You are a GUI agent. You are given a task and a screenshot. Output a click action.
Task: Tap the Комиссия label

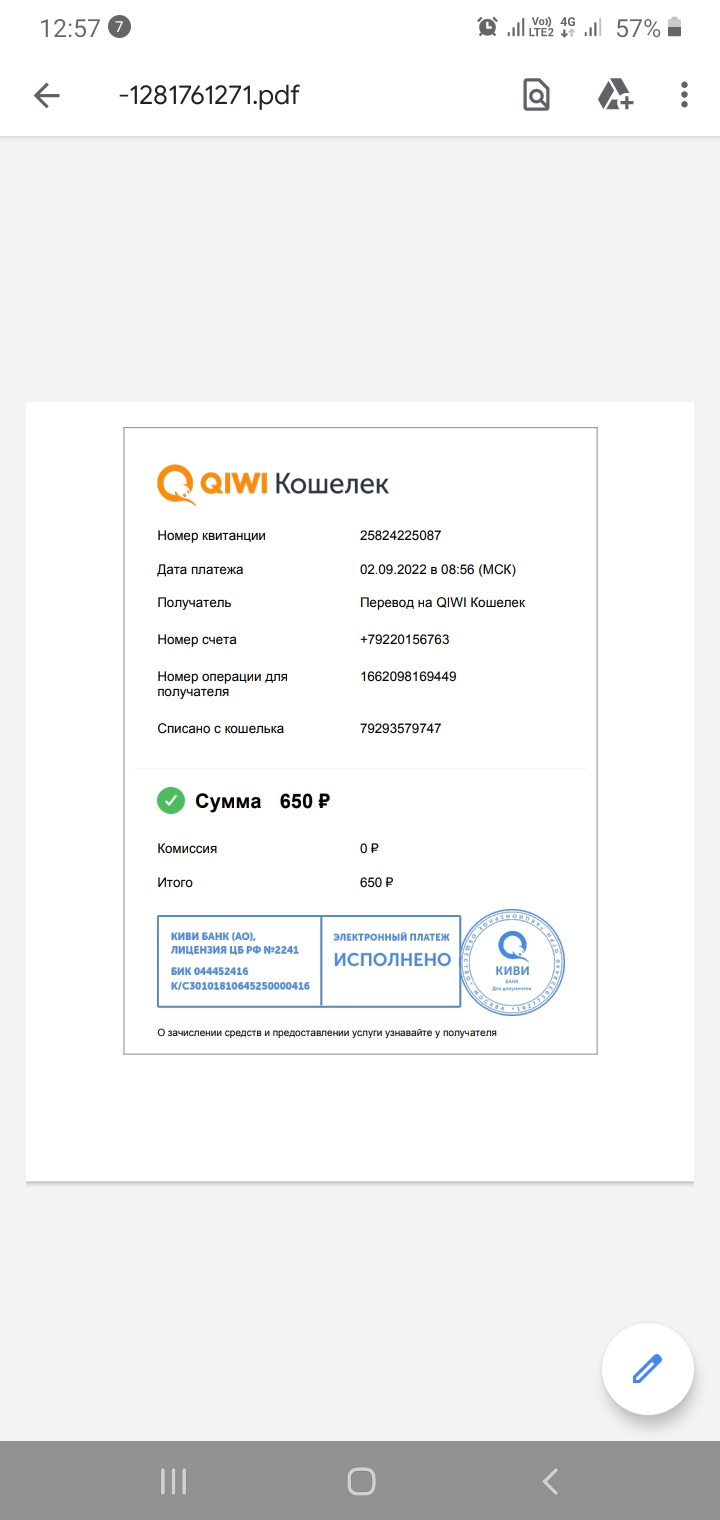(x=187, y=849)
